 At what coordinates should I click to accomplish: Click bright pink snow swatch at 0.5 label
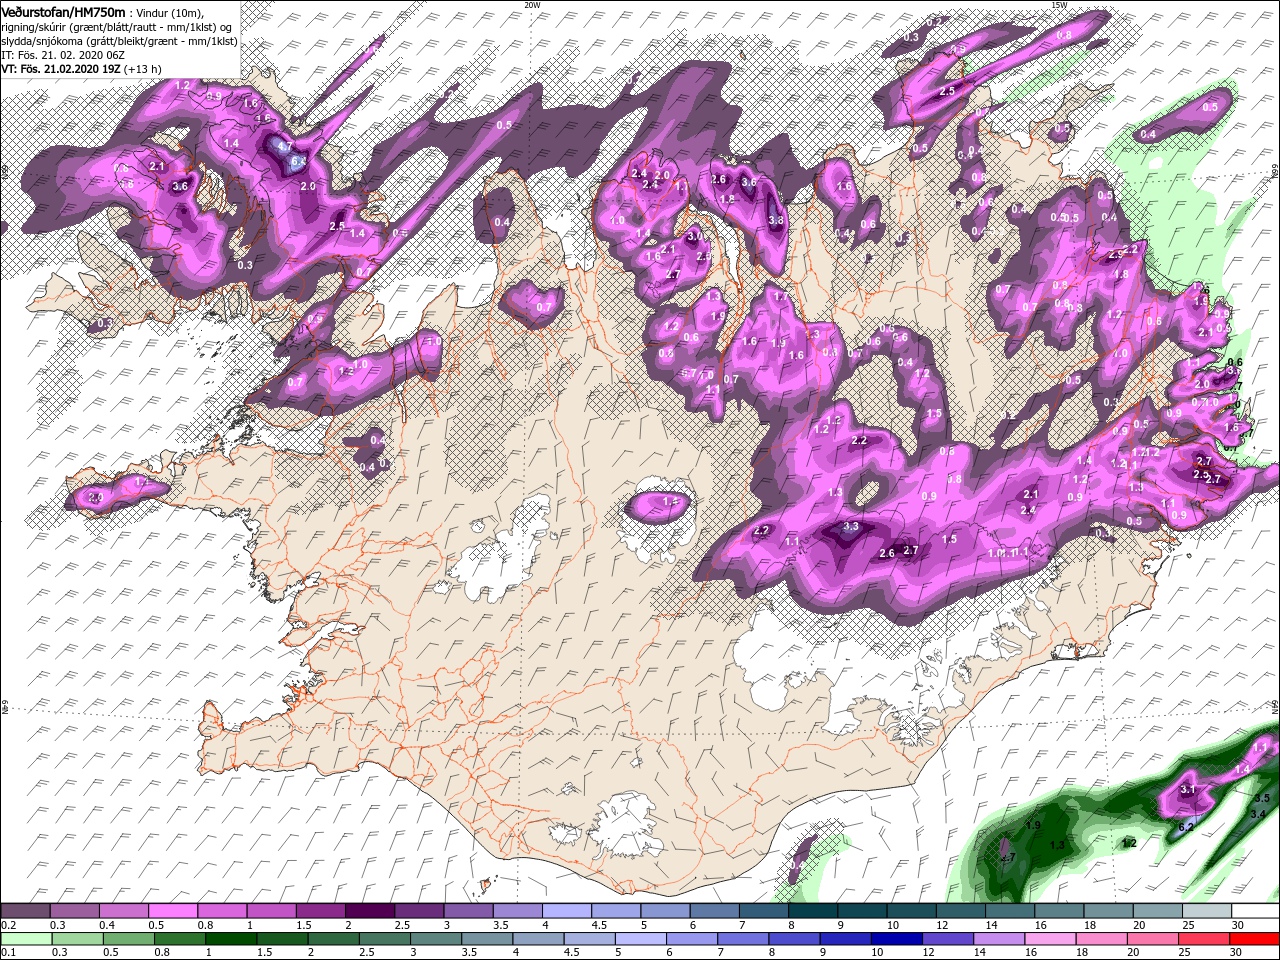(172, 911)
